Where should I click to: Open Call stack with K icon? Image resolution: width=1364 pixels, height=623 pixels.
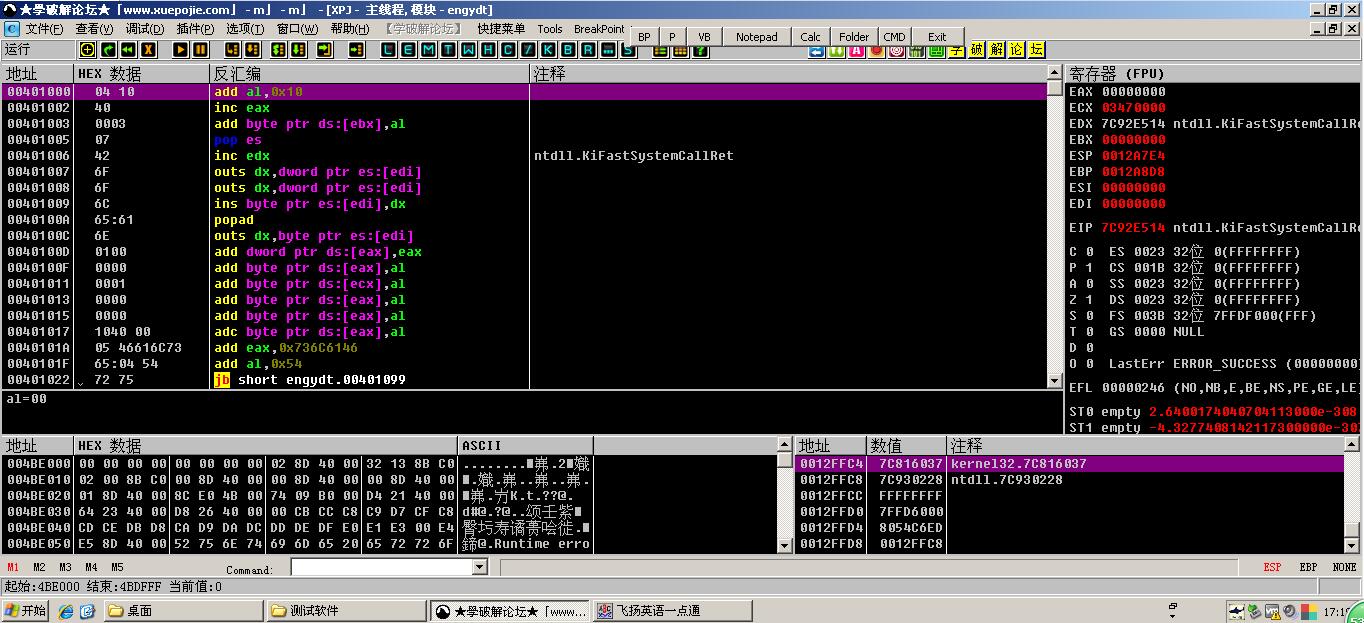(x=547, y=49)
